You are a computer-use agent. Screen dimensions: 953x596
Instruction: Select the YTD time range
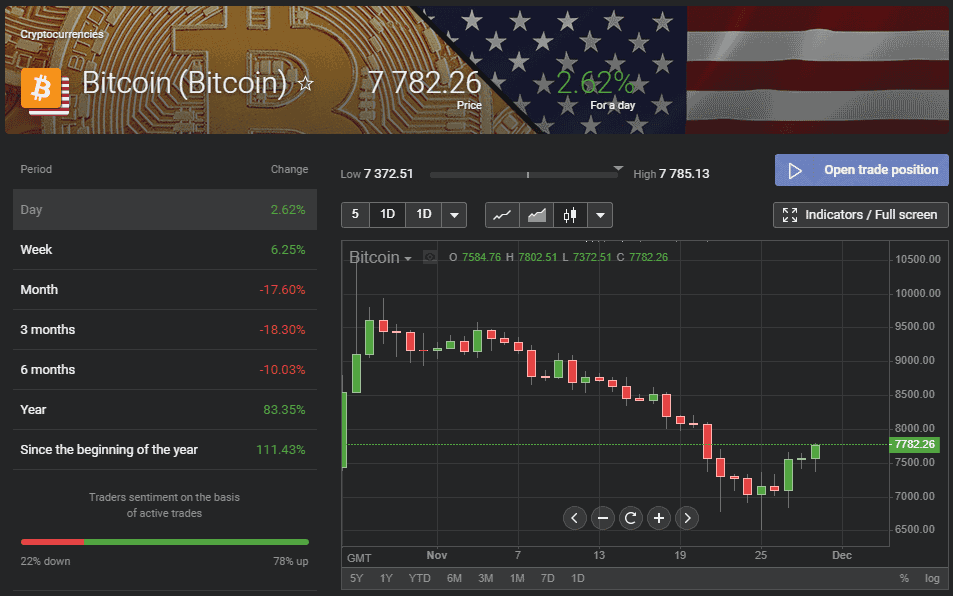click(x=420, y=578)
